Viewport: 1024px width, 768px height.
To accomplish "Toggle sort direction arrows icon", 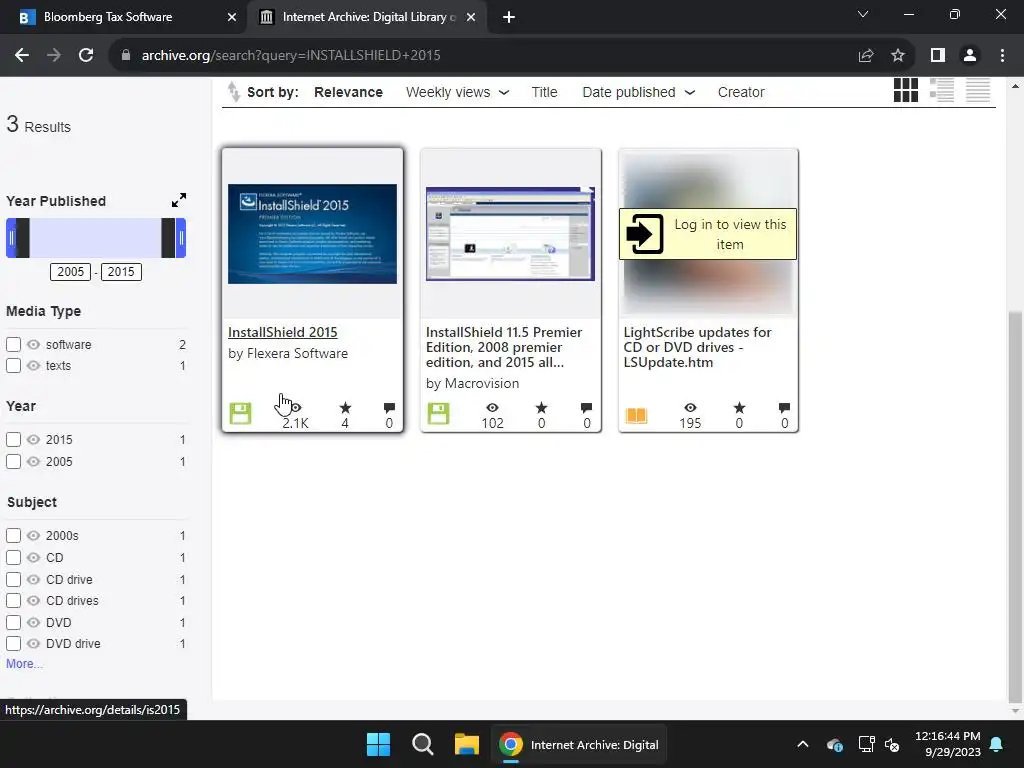I will click(233, 91).
